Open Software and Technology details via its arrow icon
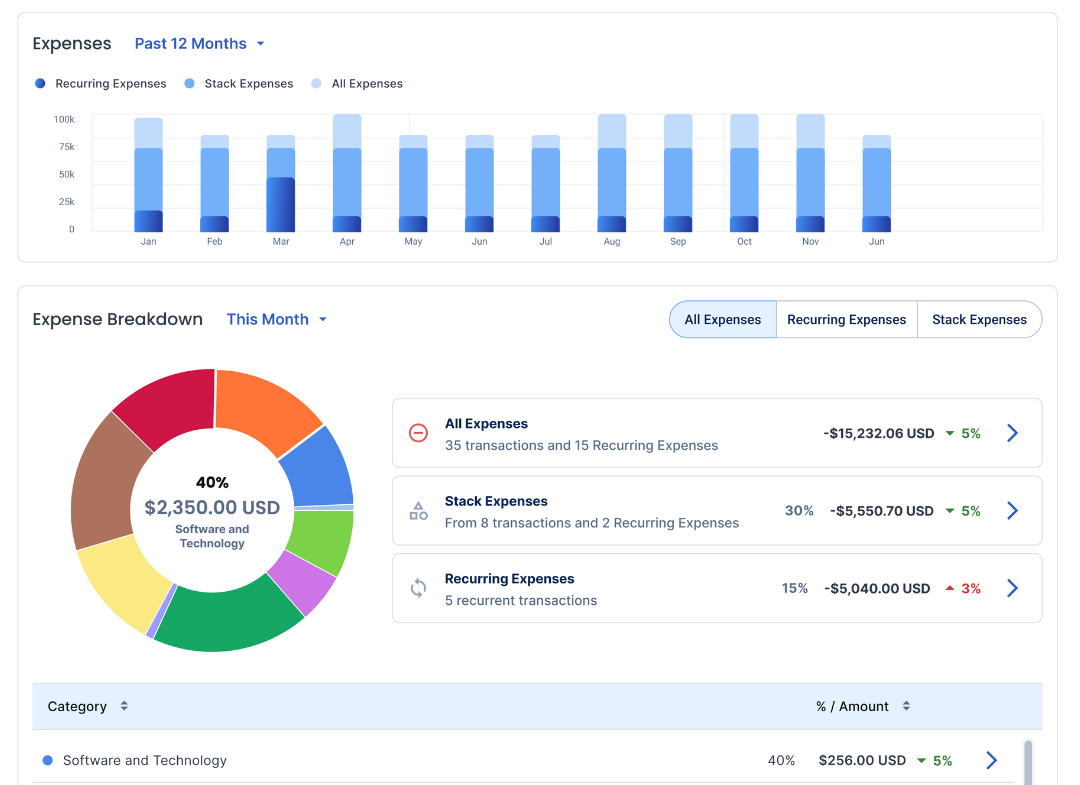 tap(991, 760)
